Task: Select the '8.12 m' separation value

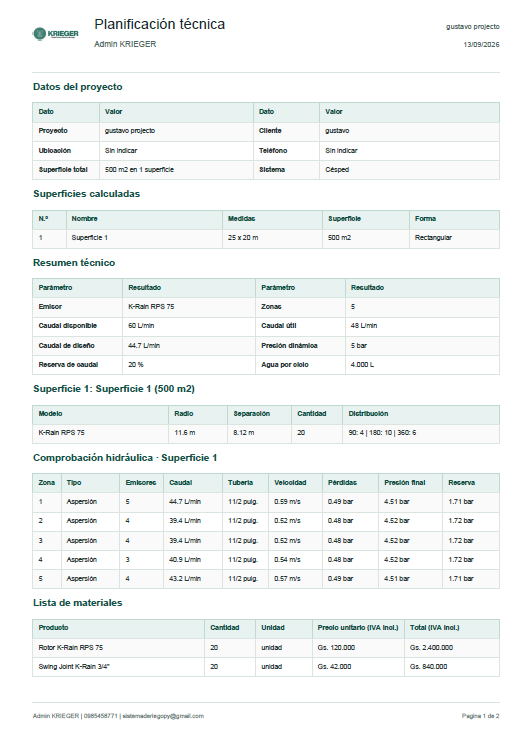Action: 244,432
